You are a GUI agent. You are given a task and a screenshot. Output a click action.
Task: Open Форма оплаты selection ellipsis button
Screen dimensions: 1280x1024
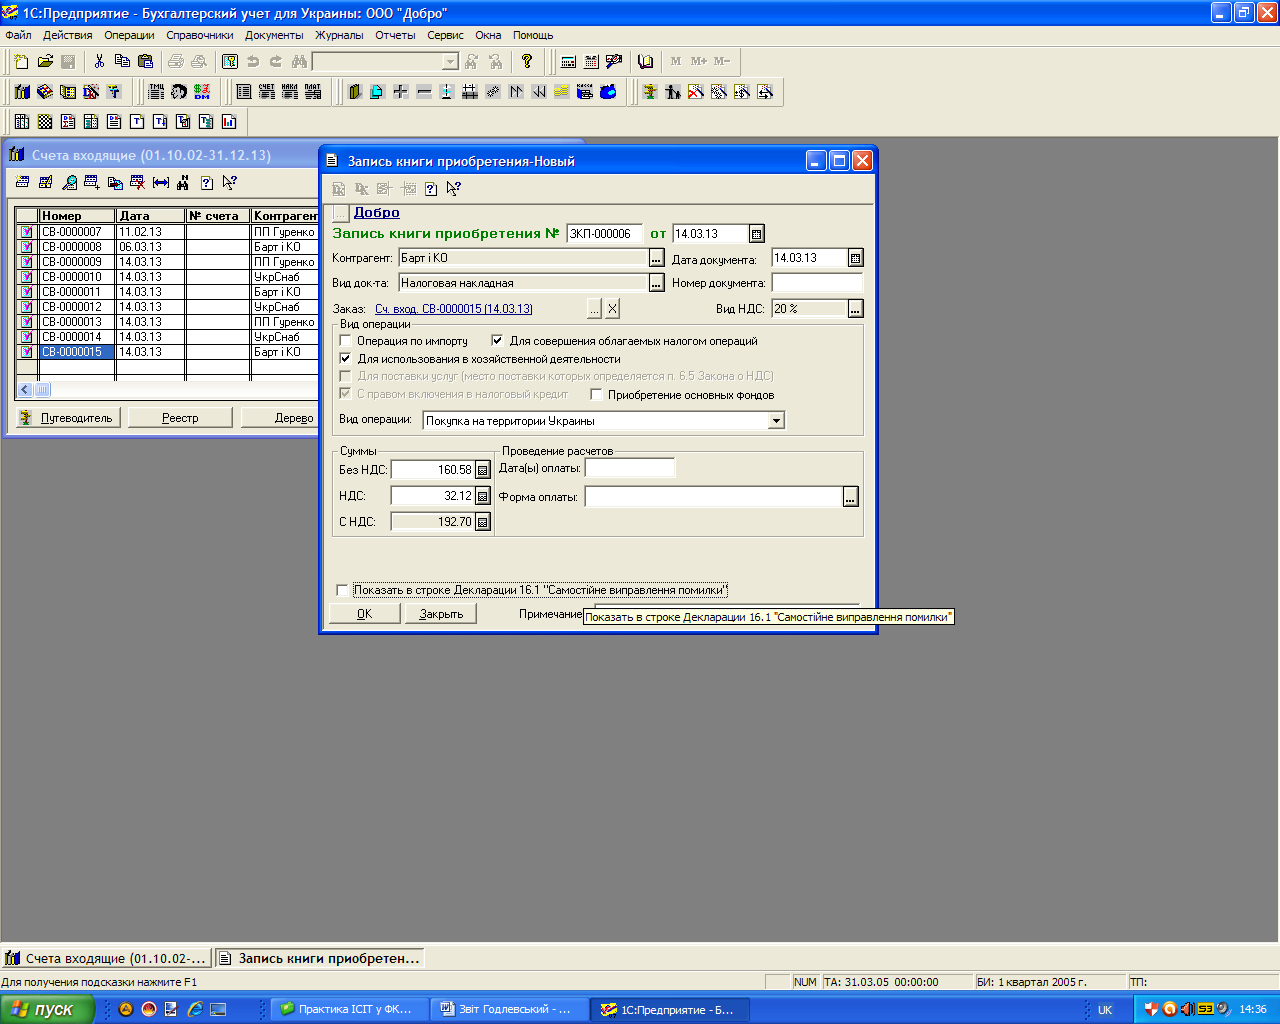pyautogui.click(x=851, y=497)
